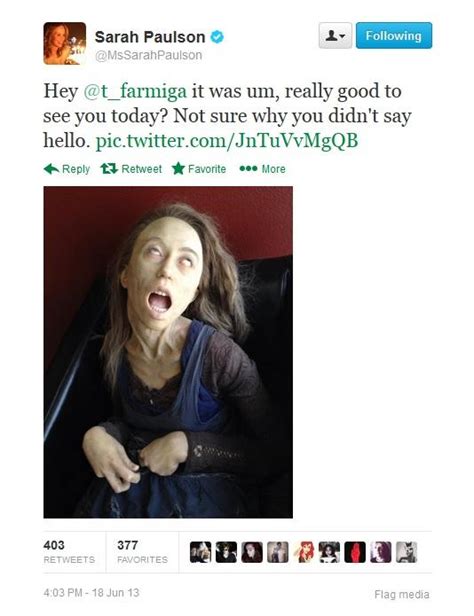Open the 4:03 PM - 18 Jun 13 timestamp
Viewport: 474px width, 616px height.
click(x=92, y=592)
